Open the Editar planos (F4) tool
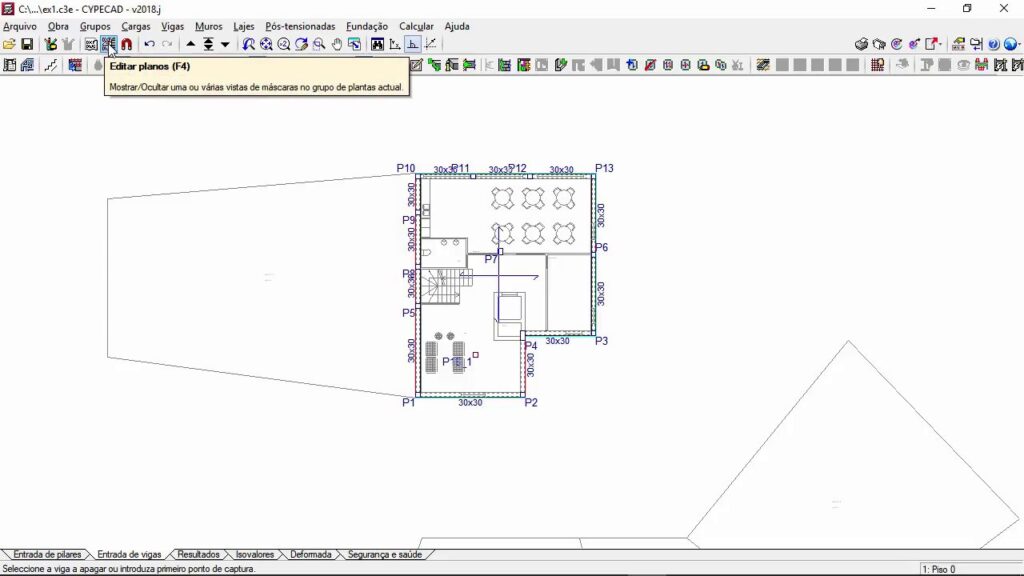Viewport: 1024px width, 576px height. [x=108, y=44]
